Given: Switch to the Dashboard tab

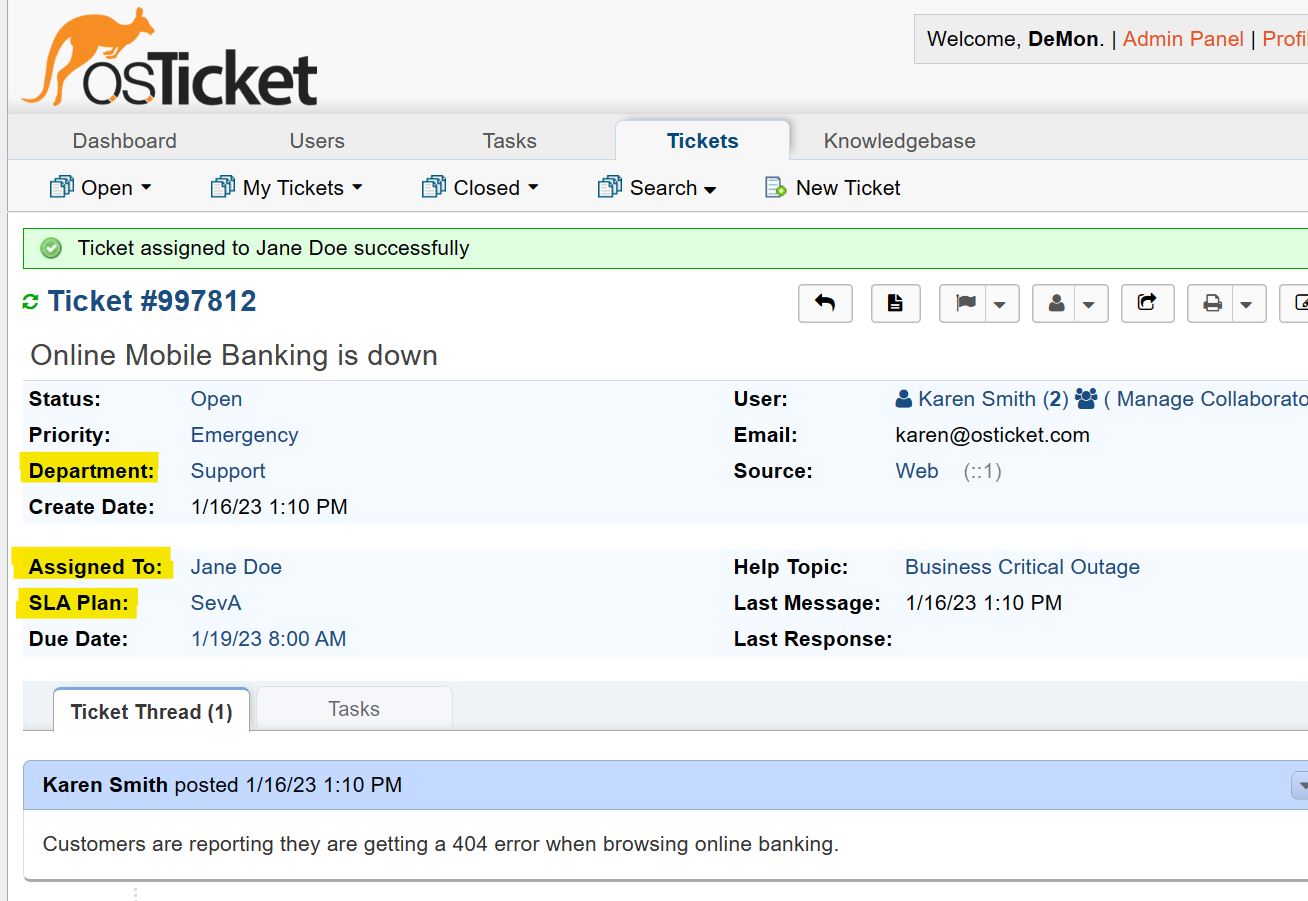Looking at the screenshot, I should click(124, 141).
